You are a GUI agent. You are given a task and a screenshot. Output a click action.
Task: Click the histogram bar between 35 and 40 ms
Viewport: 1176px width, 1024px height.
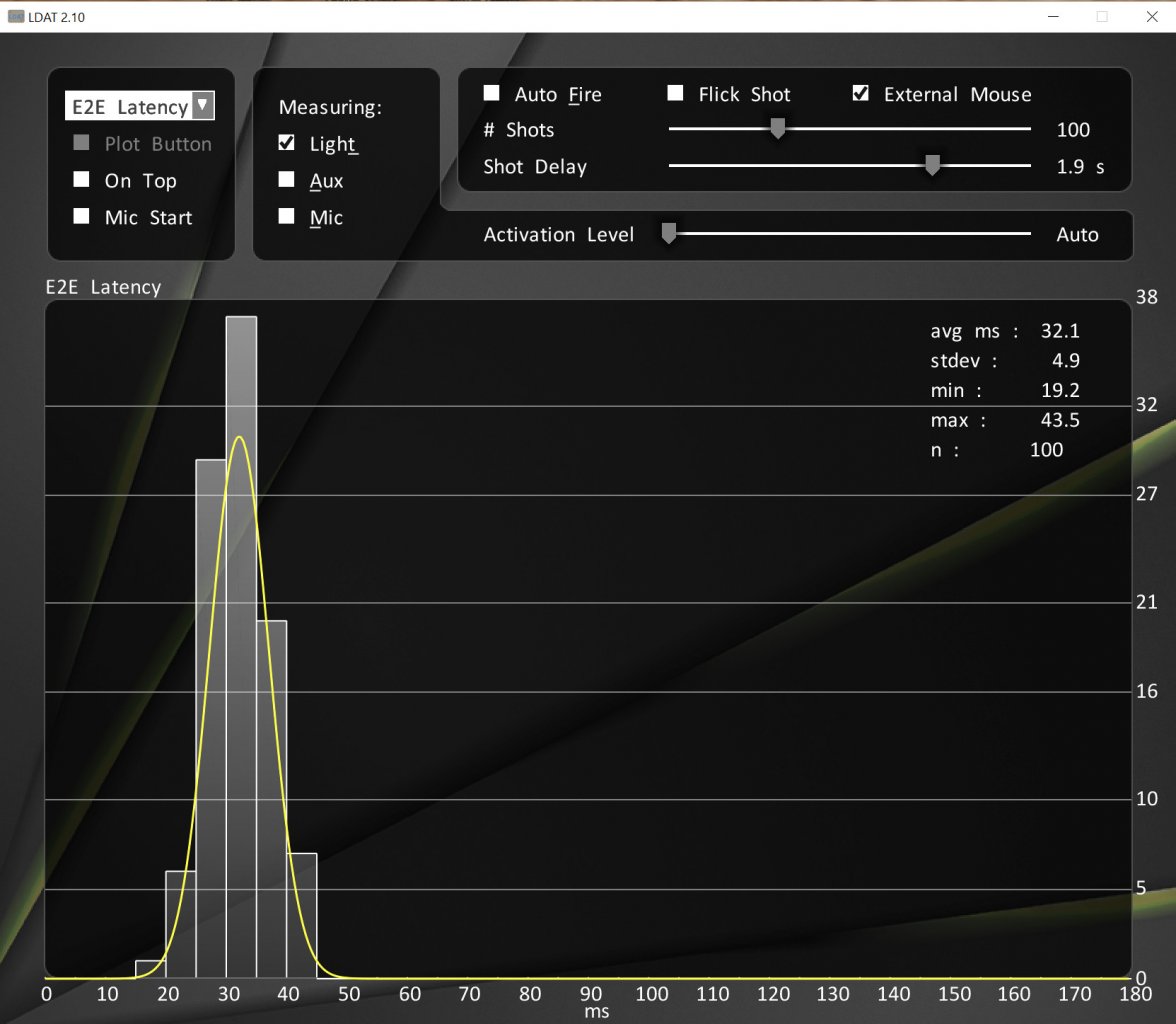tap(272, 799)
